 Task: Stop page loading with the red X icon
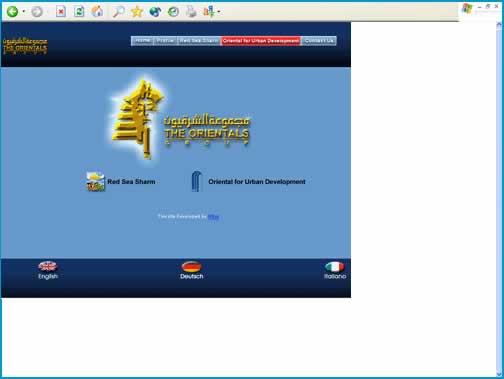pos(61,12)
